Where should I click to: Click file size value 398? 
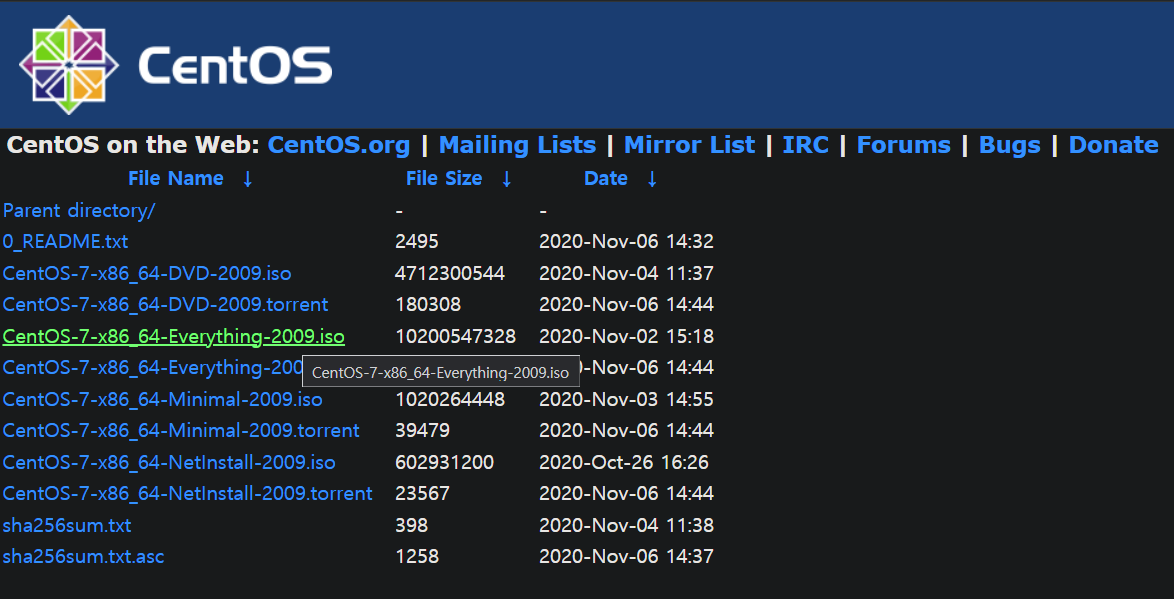tap(411, 526)
